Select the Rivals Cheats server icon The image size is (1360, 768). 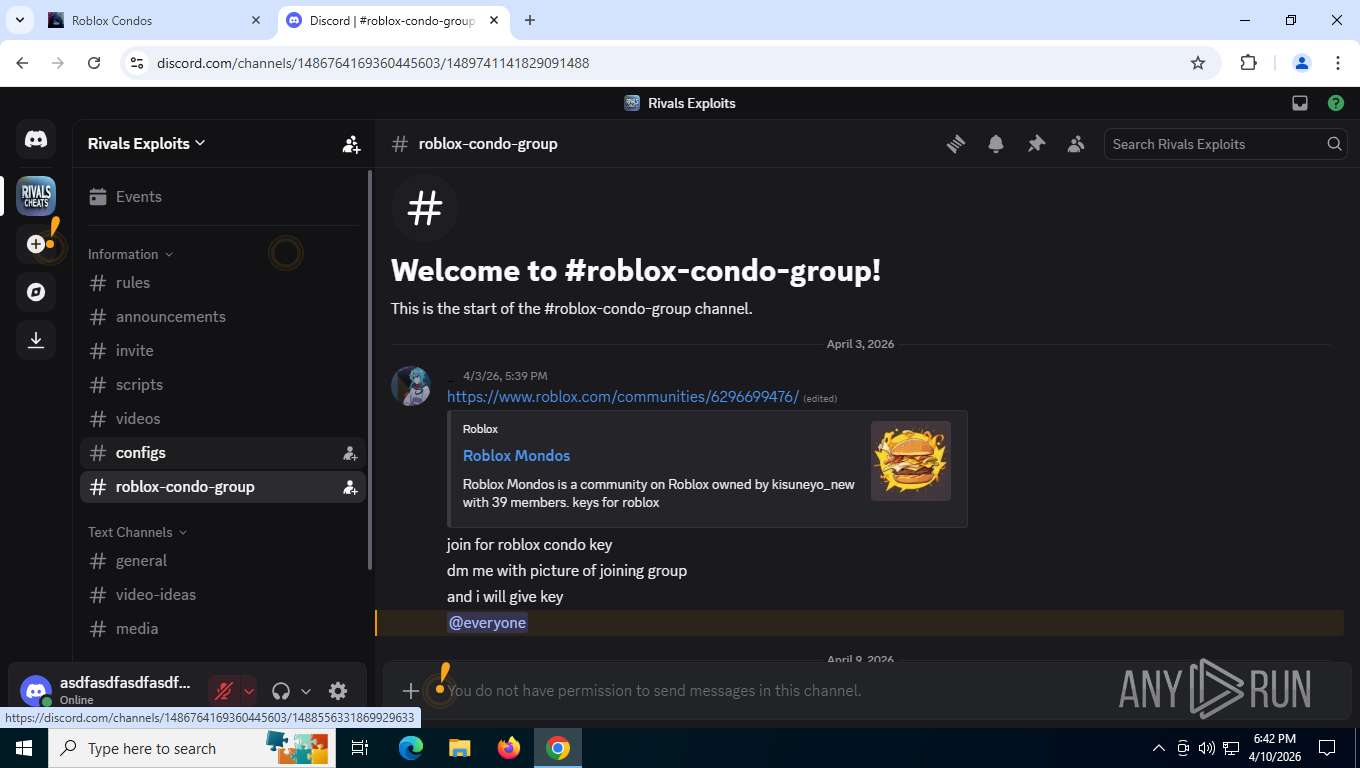[36, 196]
